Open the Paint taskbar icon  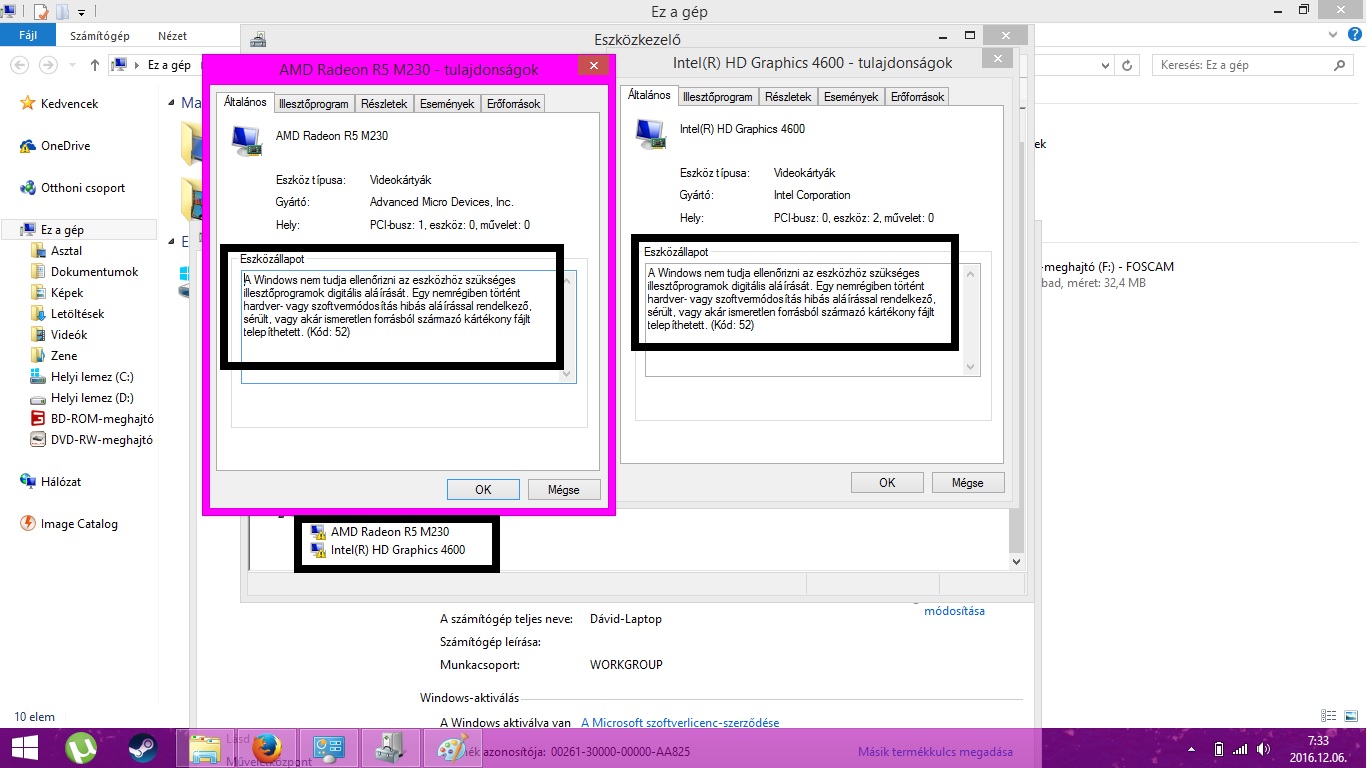[x=453, y=748]
